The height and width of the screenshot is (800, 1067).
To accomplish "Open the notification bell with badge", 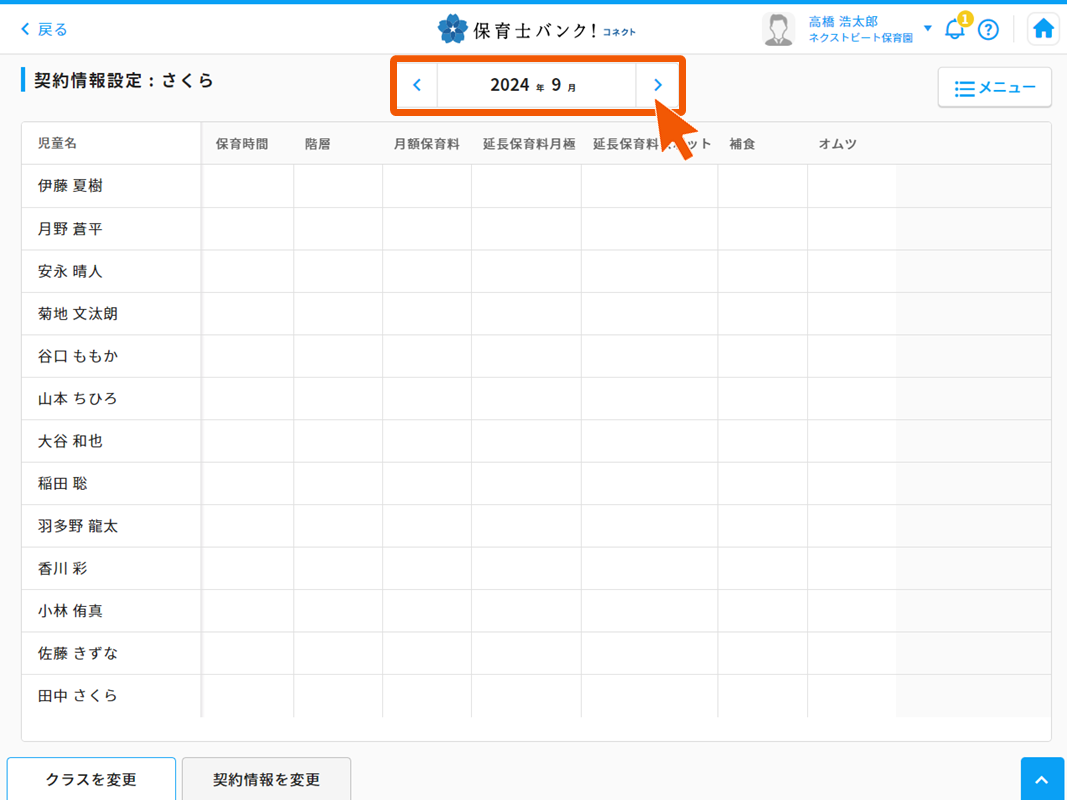I will [x=955, y=29].
